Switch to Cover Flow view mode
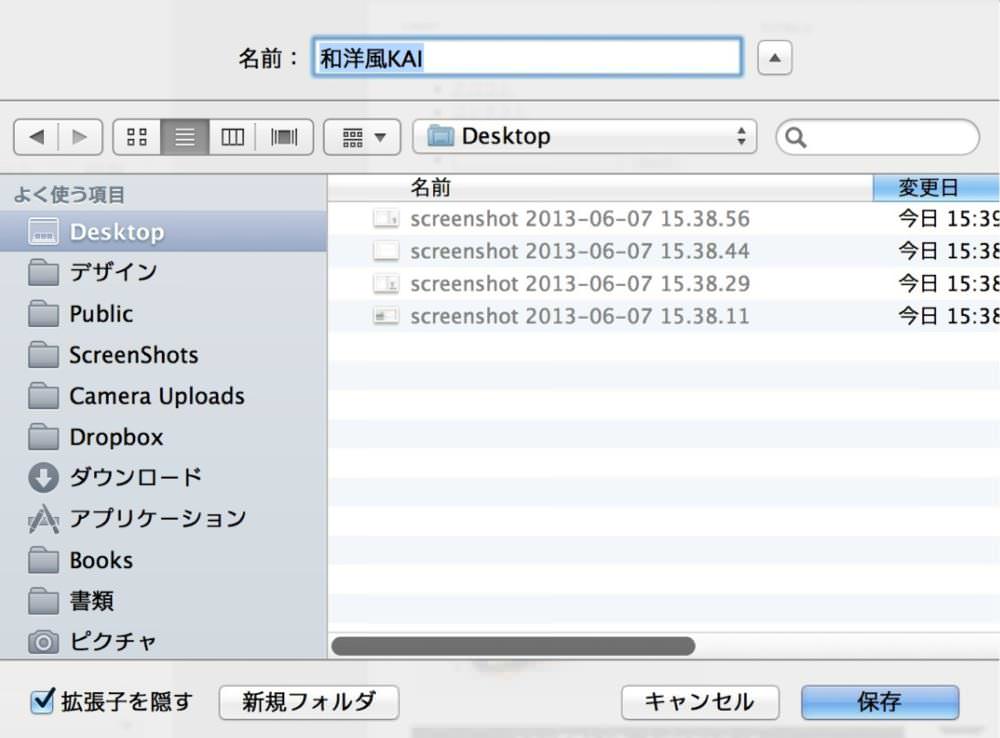This screenshot has height=738, width=1000. coord(284,137)
